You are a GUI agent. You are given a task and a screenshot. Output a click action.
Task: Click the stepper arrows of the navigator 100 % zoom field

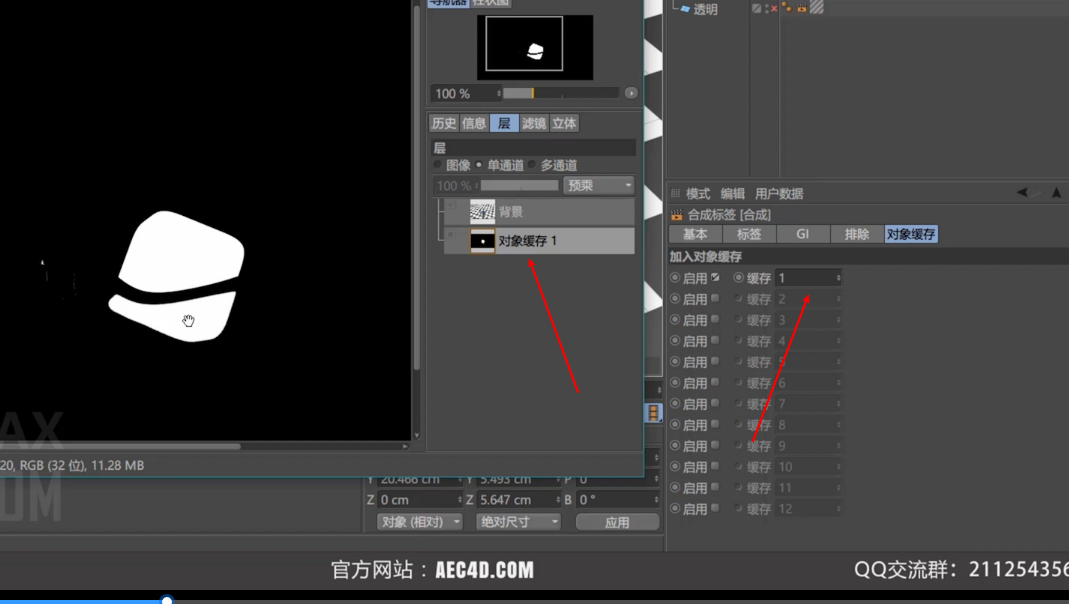click(x=499, y=93)
